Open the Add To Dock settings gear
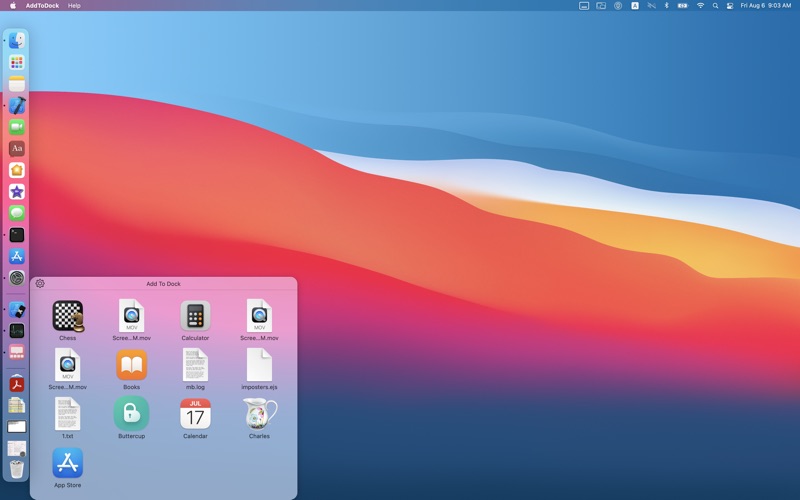Image resolution: width=800 pixels, height=500 pixels. [40, 284]
